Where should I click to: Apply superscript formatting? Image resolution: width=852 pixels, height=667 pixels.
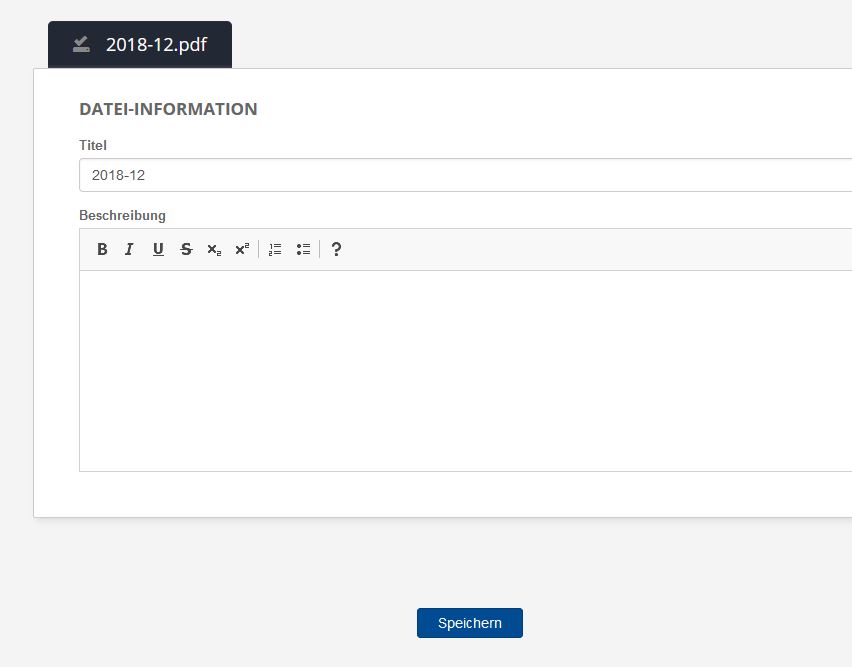click(242, 250)
